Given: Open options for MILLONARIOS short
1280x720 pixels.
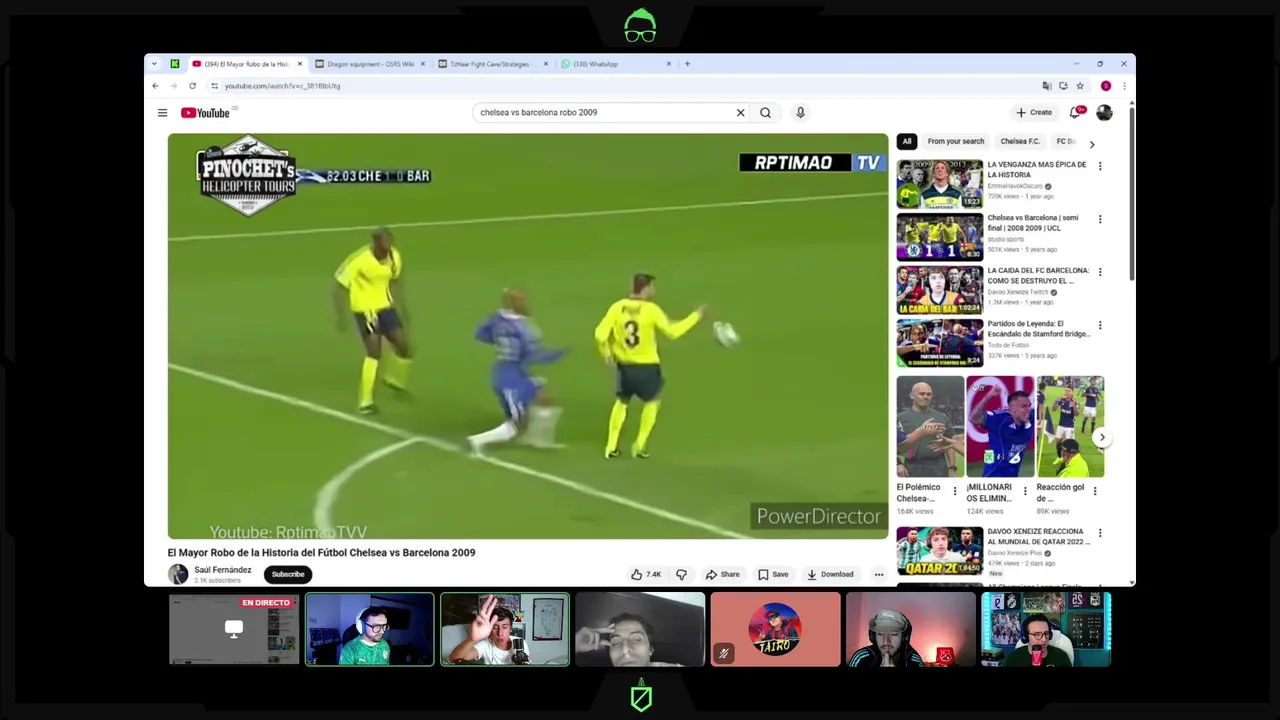Looking at the screenshot, I should pos(1024,491).
